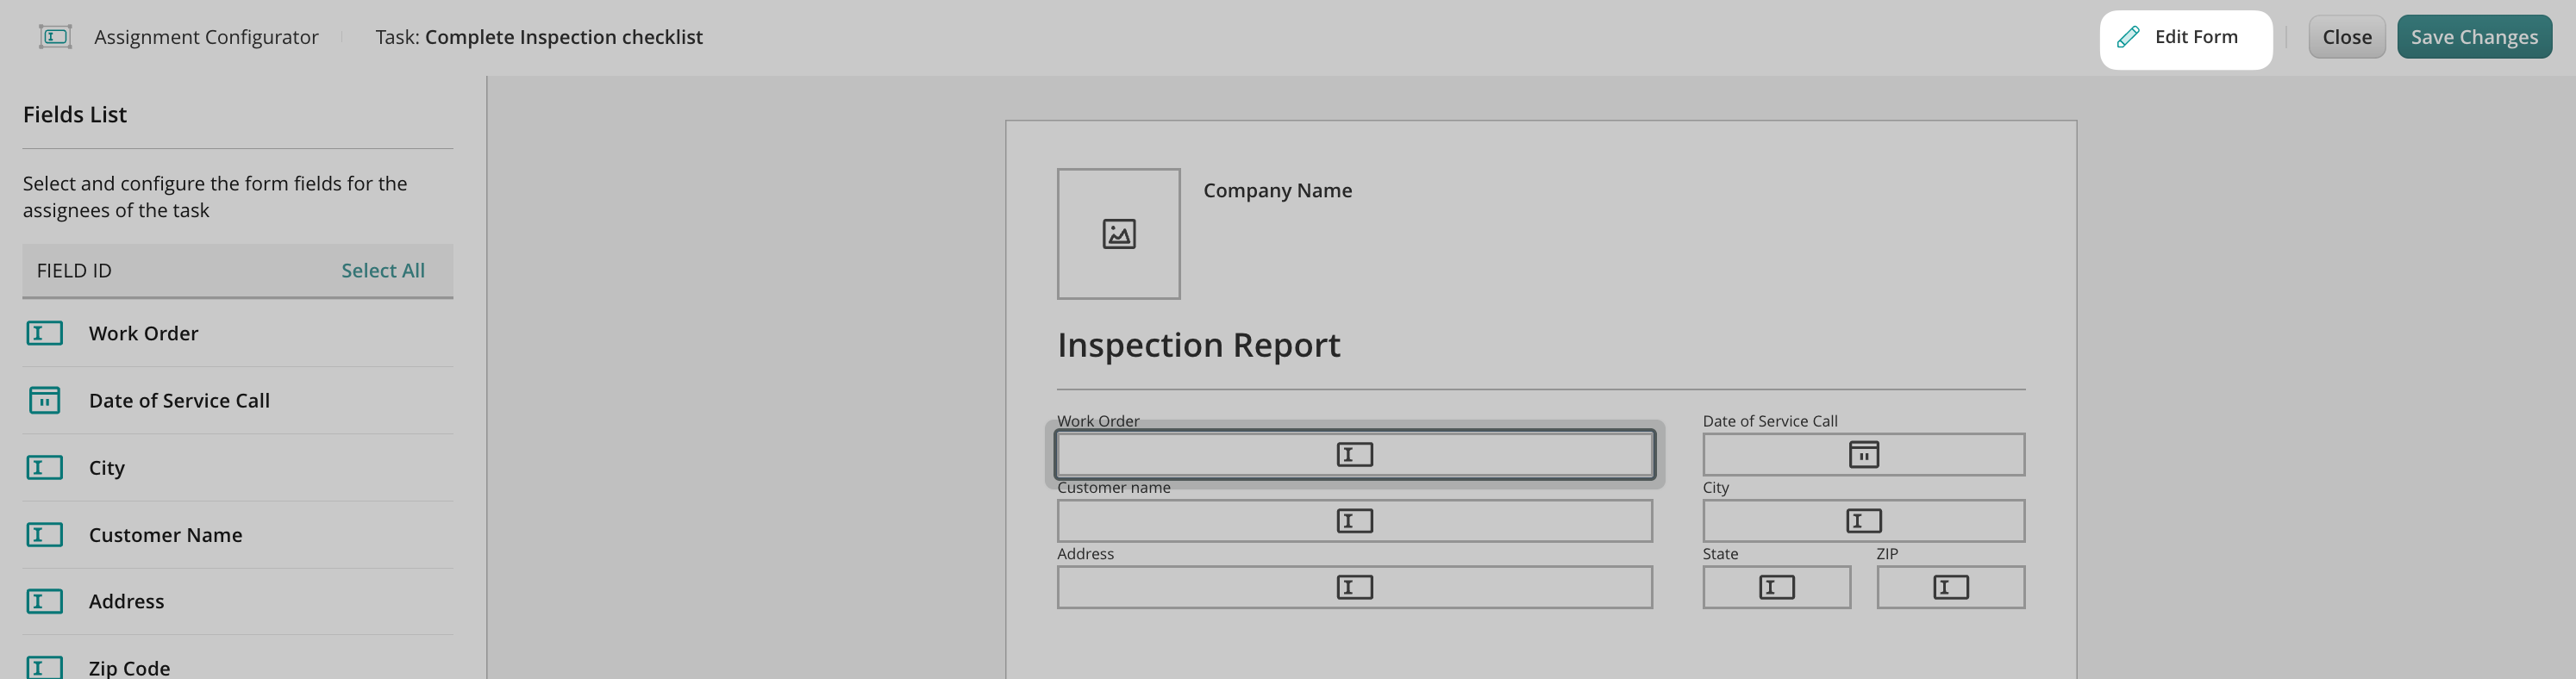Select the Date of Service Call form field
This screenshot has width=2576, height=679.
[1863, 455]
